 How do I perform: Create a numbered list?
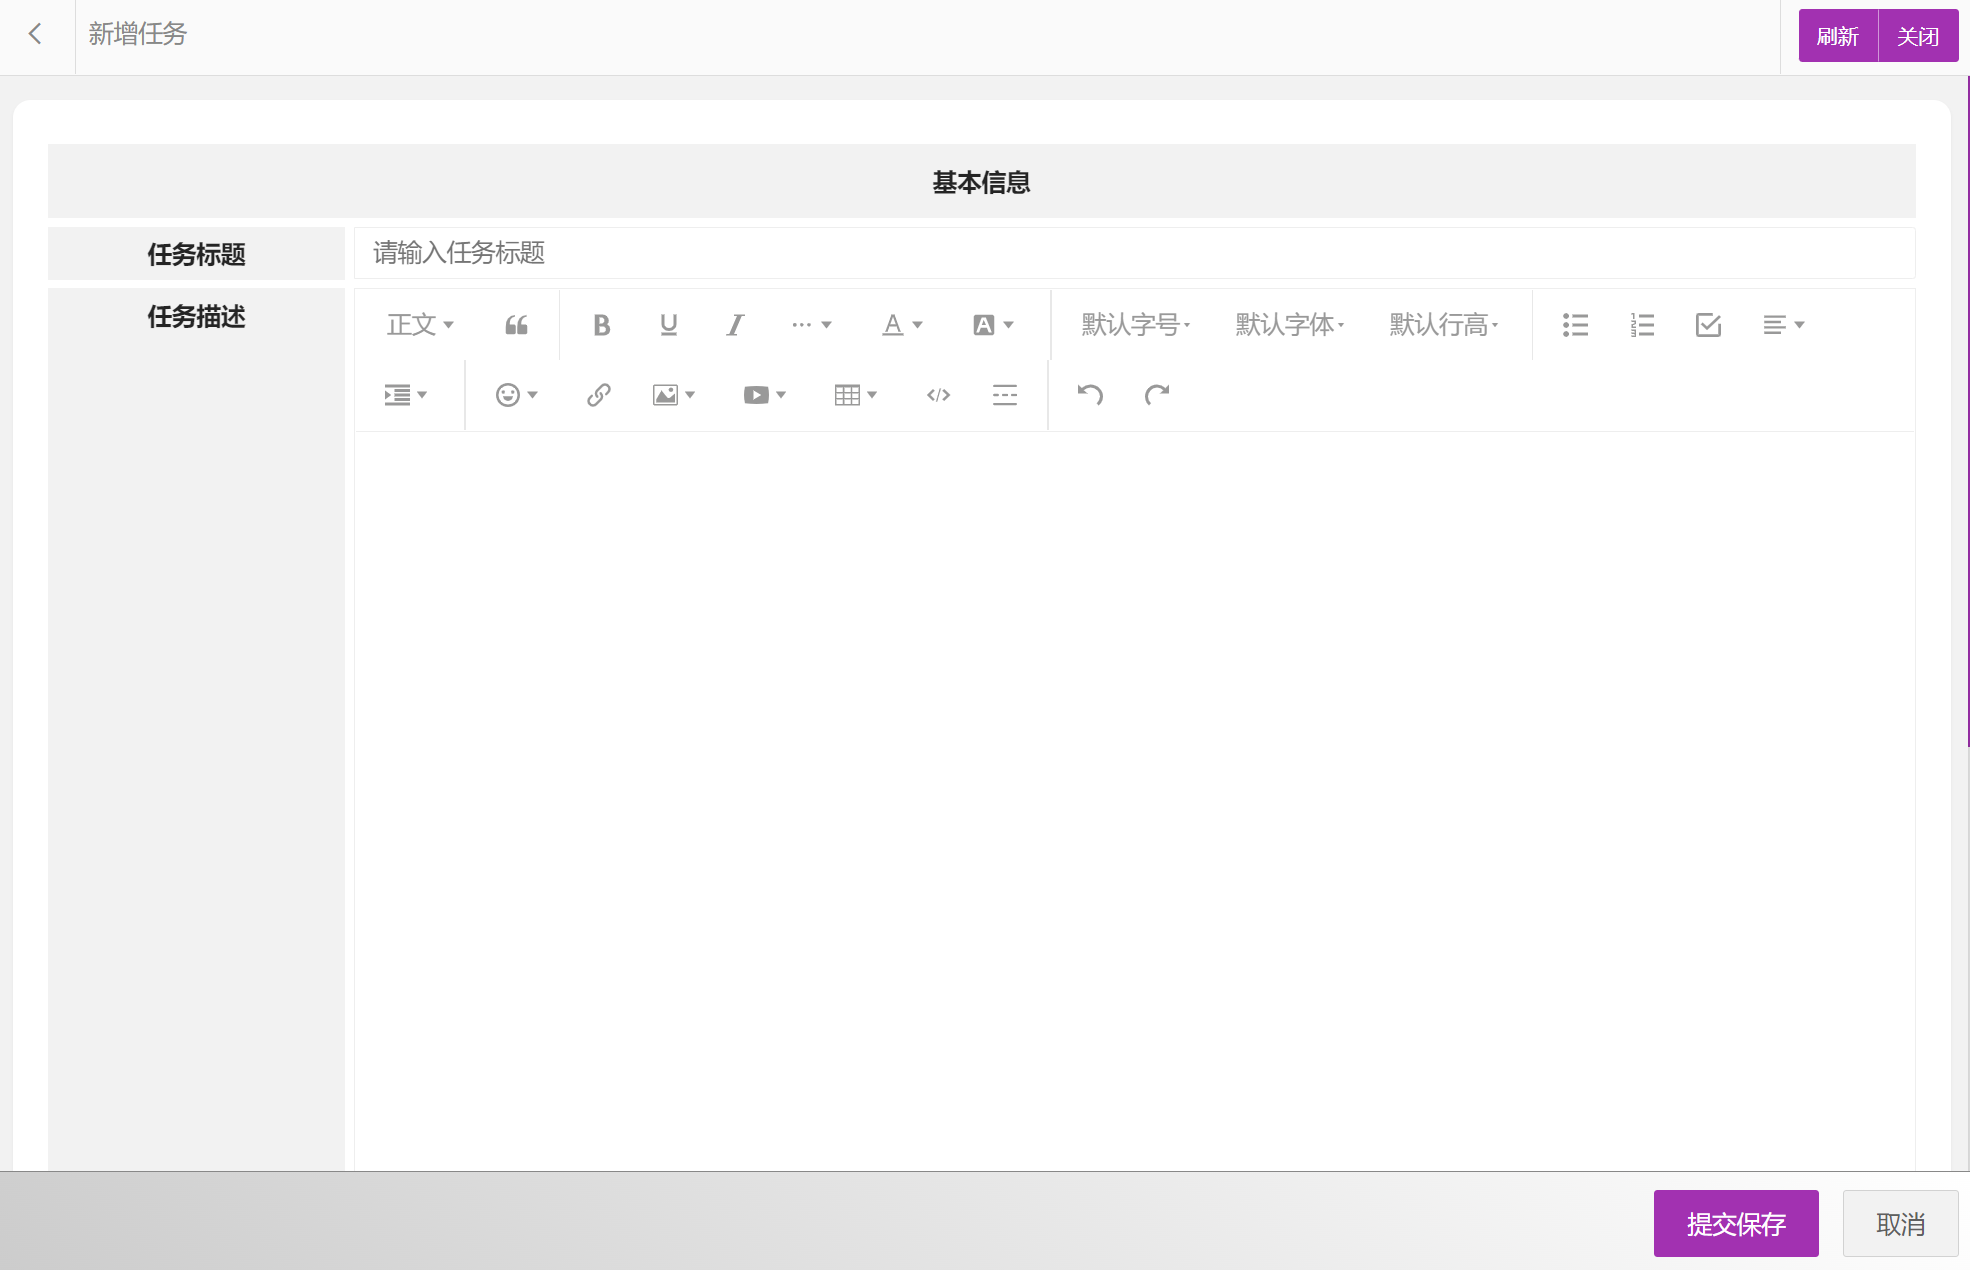[x=1641, y=324]
